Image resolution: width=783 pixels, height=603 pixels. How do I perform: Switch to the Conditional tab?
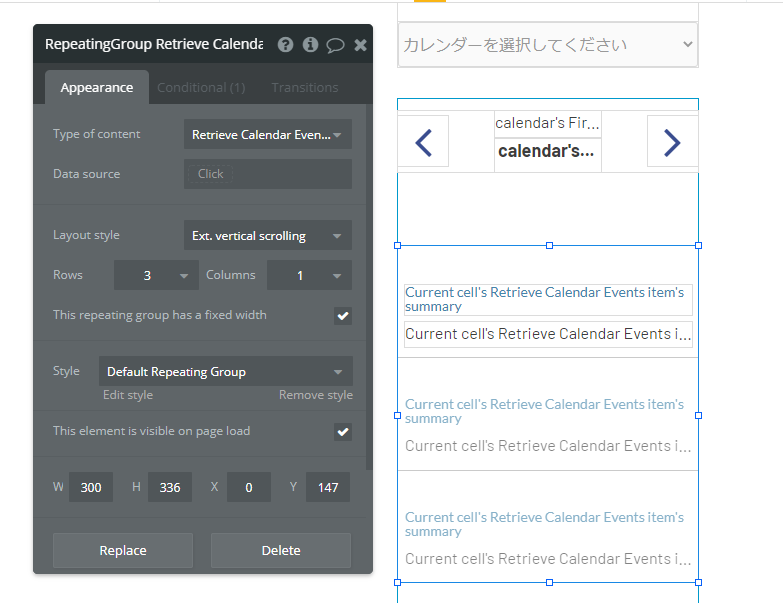[x=201, y=88]
